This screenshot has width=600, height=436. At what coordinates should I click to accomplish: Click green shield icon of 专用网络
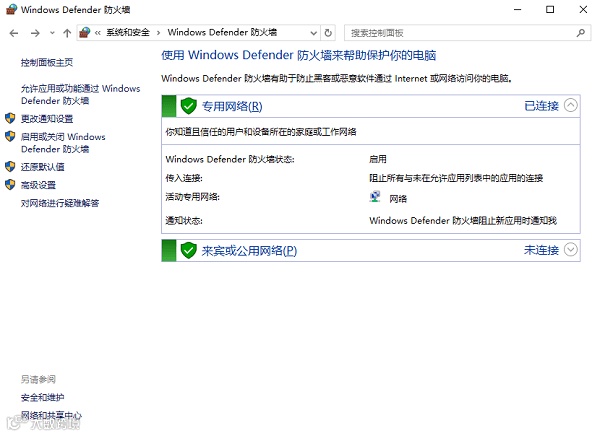coord(188,106)
